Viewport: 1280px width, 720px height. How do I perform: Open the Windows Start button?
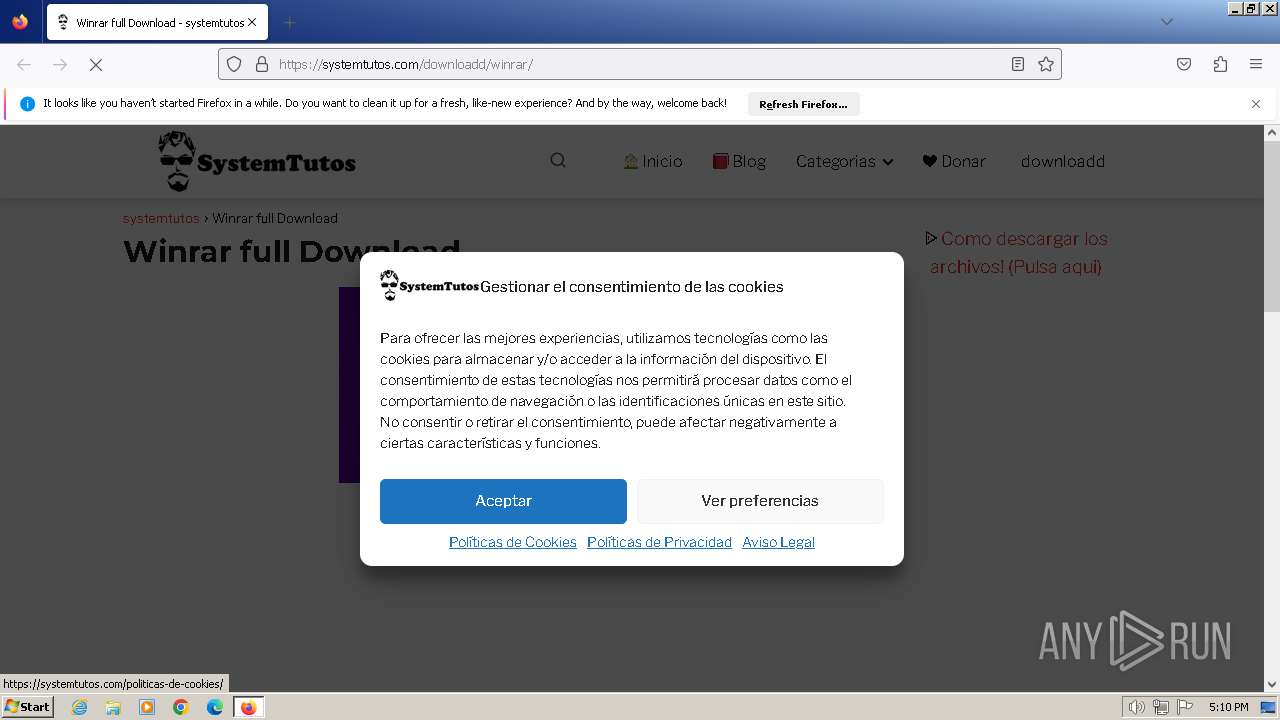pyautogui.click(x=27, y=707)
